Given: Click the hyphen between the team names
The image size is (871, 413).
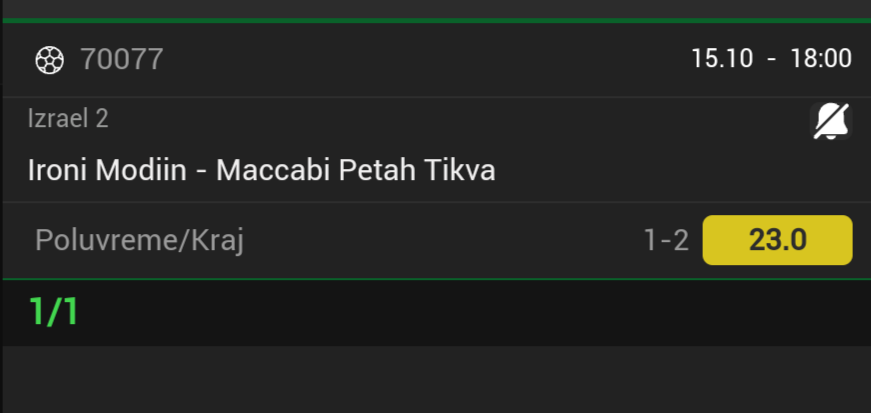Looking at the screenshot, I should pyautogui.click(x=201, y=171).
